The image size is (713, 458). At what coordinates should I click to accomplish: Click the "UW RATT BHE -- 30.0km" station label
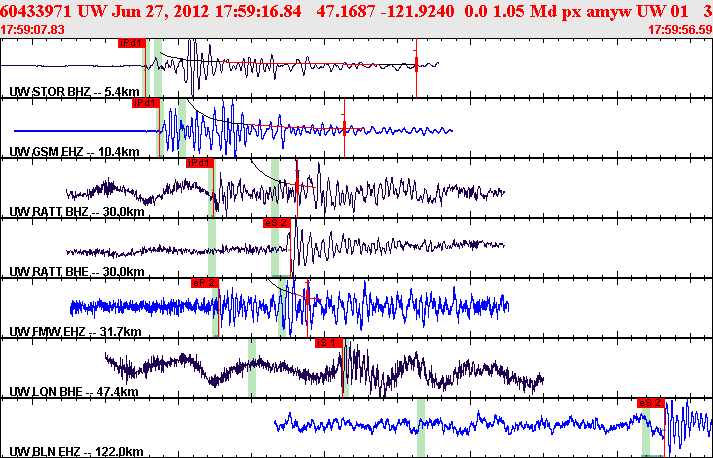77,272
